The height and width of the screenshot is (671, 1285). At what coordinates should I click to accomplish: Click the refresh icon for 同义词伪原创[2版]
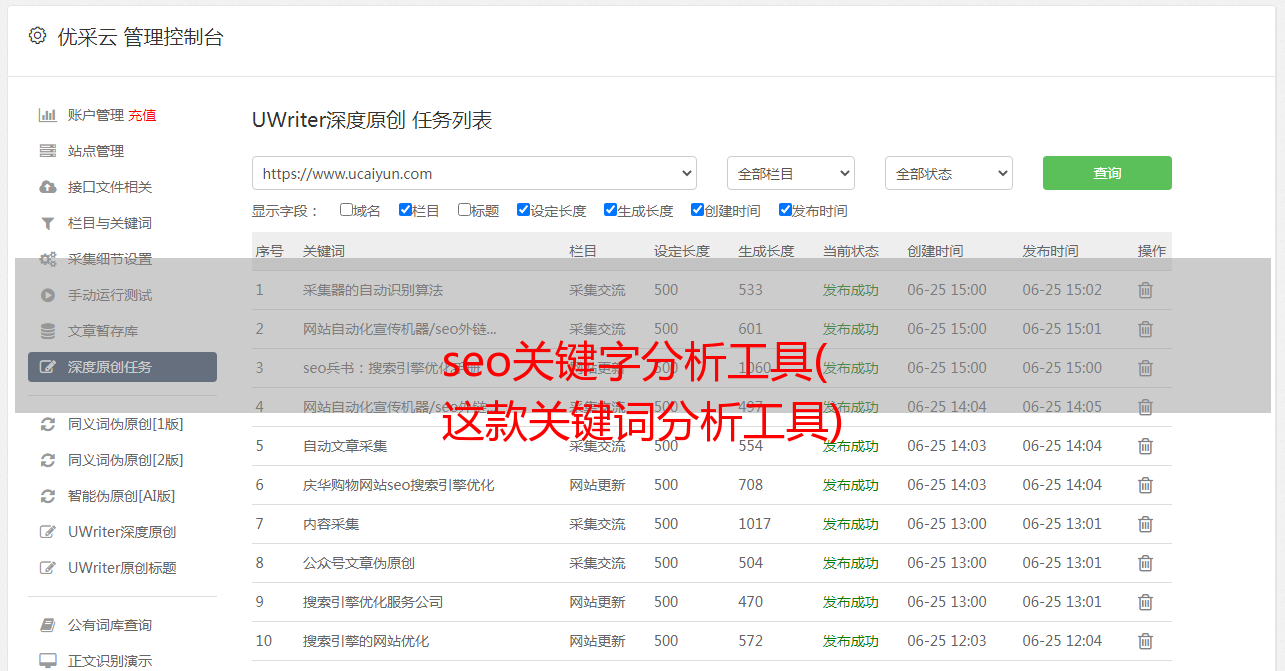pyautogui.click(x=47, y=460)
